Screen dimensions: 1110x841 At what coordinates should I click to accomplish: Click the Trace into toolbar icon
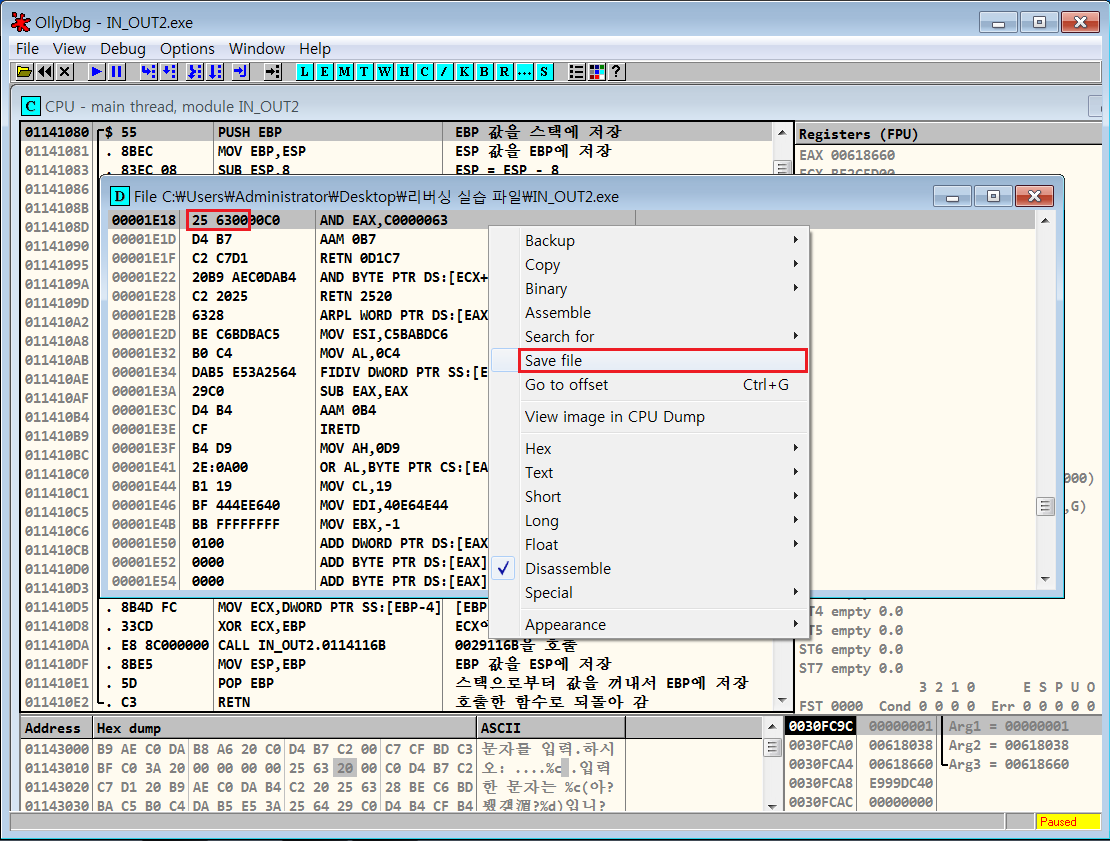(x=195, y=71)
